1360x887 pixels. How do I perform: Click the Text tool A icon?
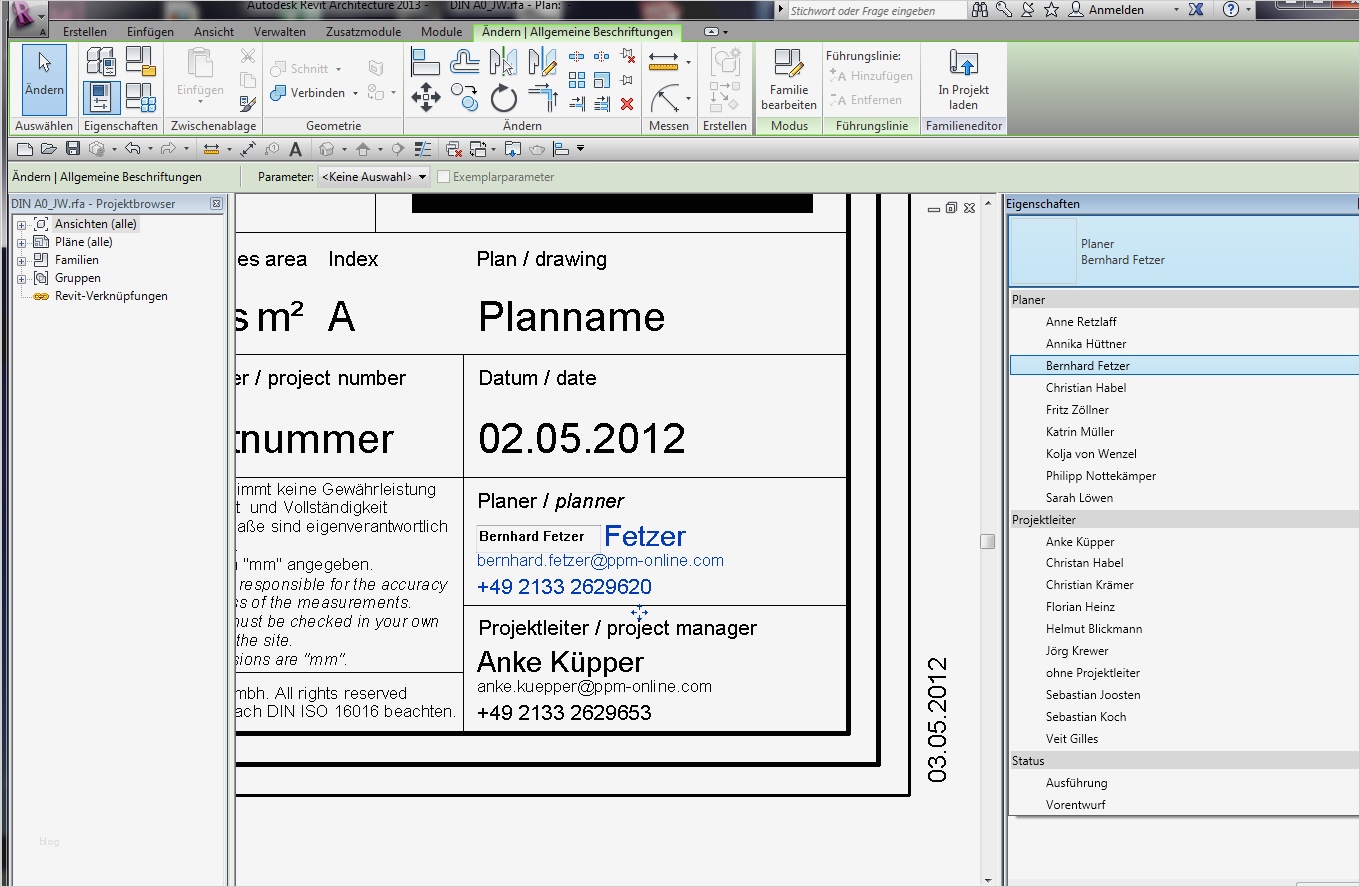click(295, 150)
